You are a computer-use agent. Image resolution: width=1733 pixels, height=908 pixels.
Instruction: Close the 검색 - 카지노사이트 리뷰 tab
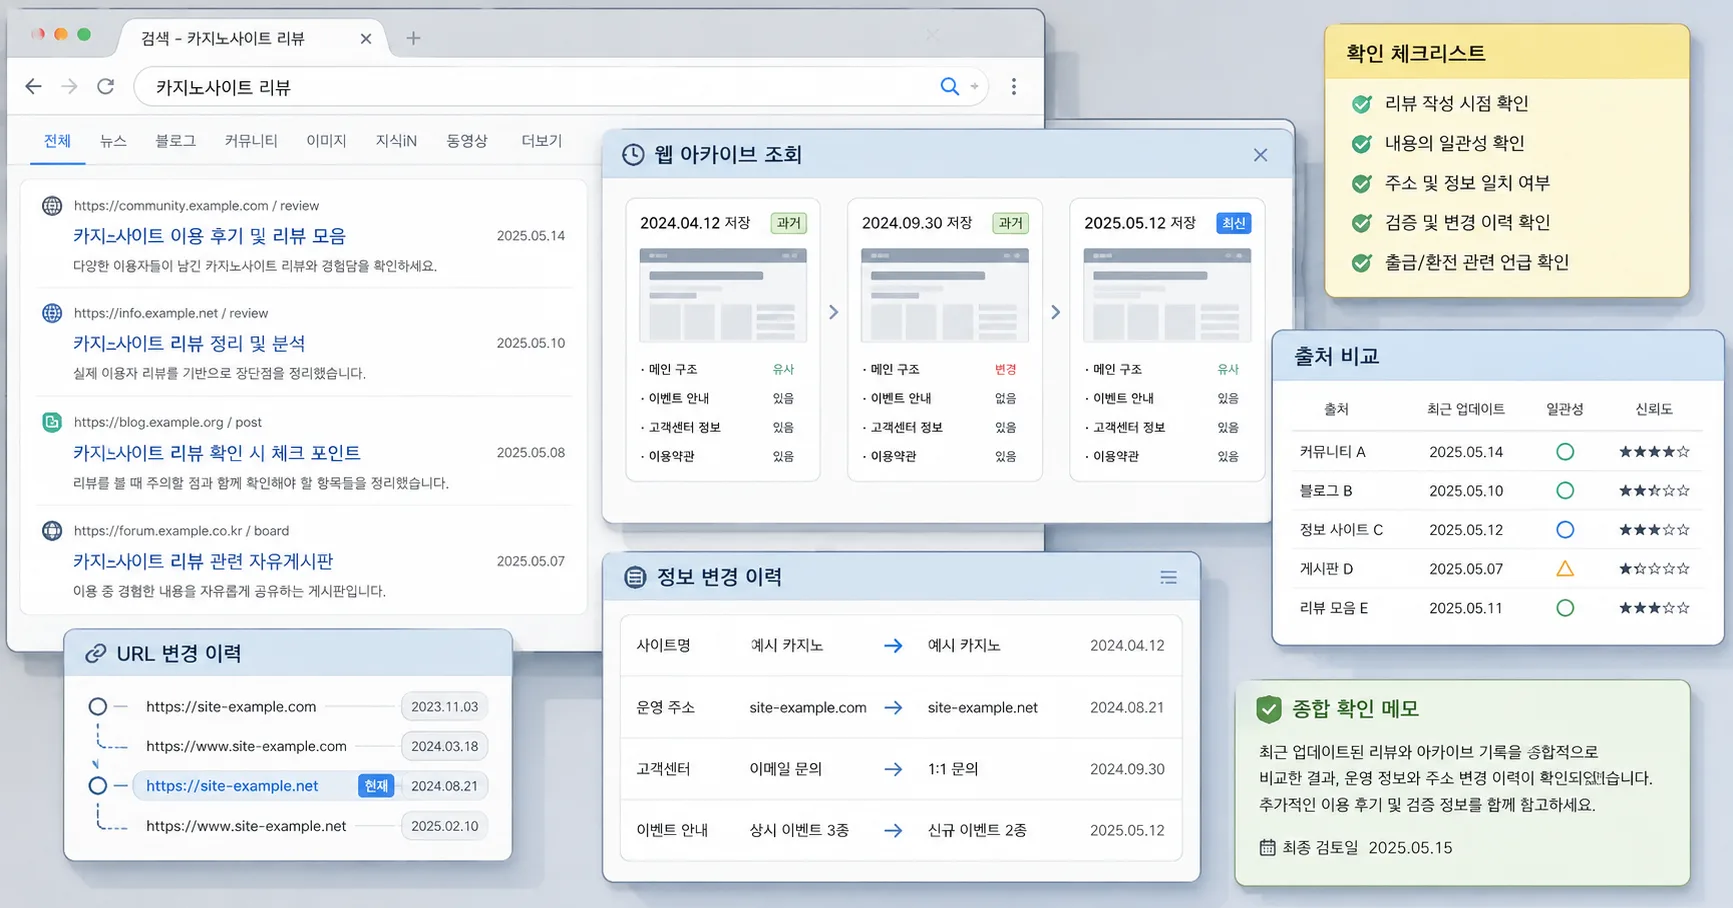[366, 38]
